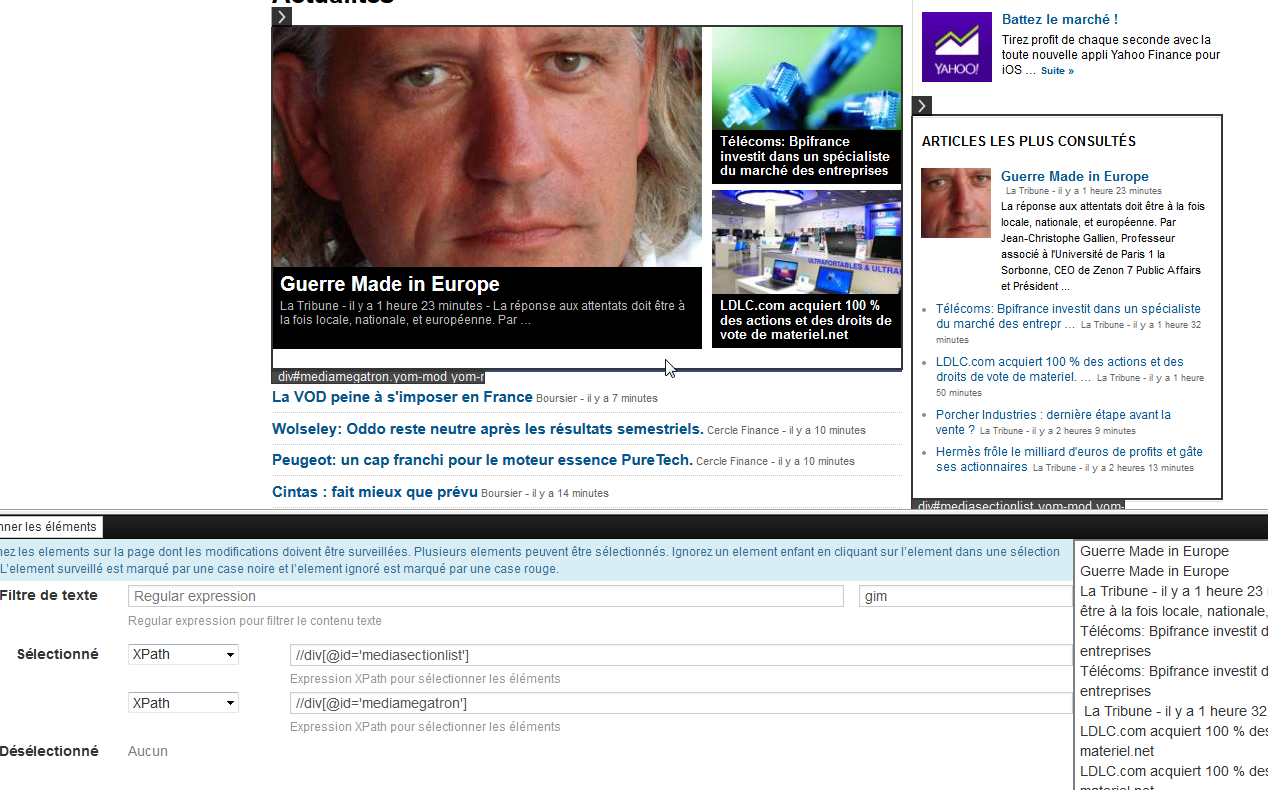1268x790 pixels.
Task: Click the div#mediamegatron selection label
Action: pyautogui.click(x=378, y=377)
